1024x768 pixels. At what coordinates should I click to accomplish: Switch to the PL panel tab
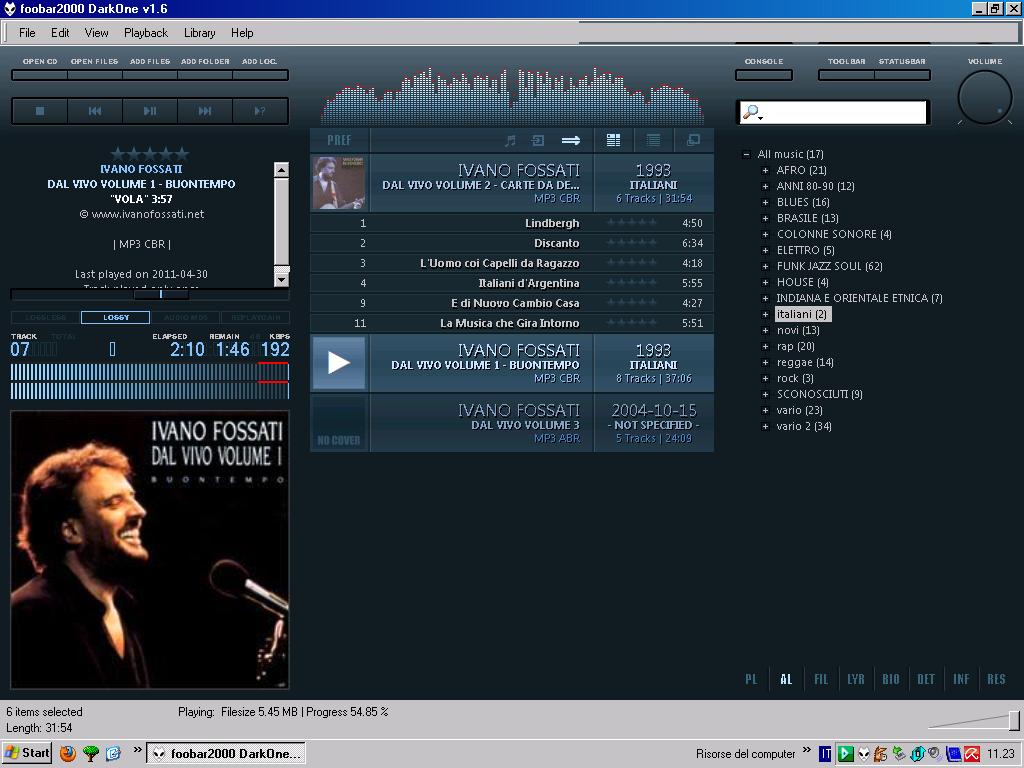[x=751, y=679]
